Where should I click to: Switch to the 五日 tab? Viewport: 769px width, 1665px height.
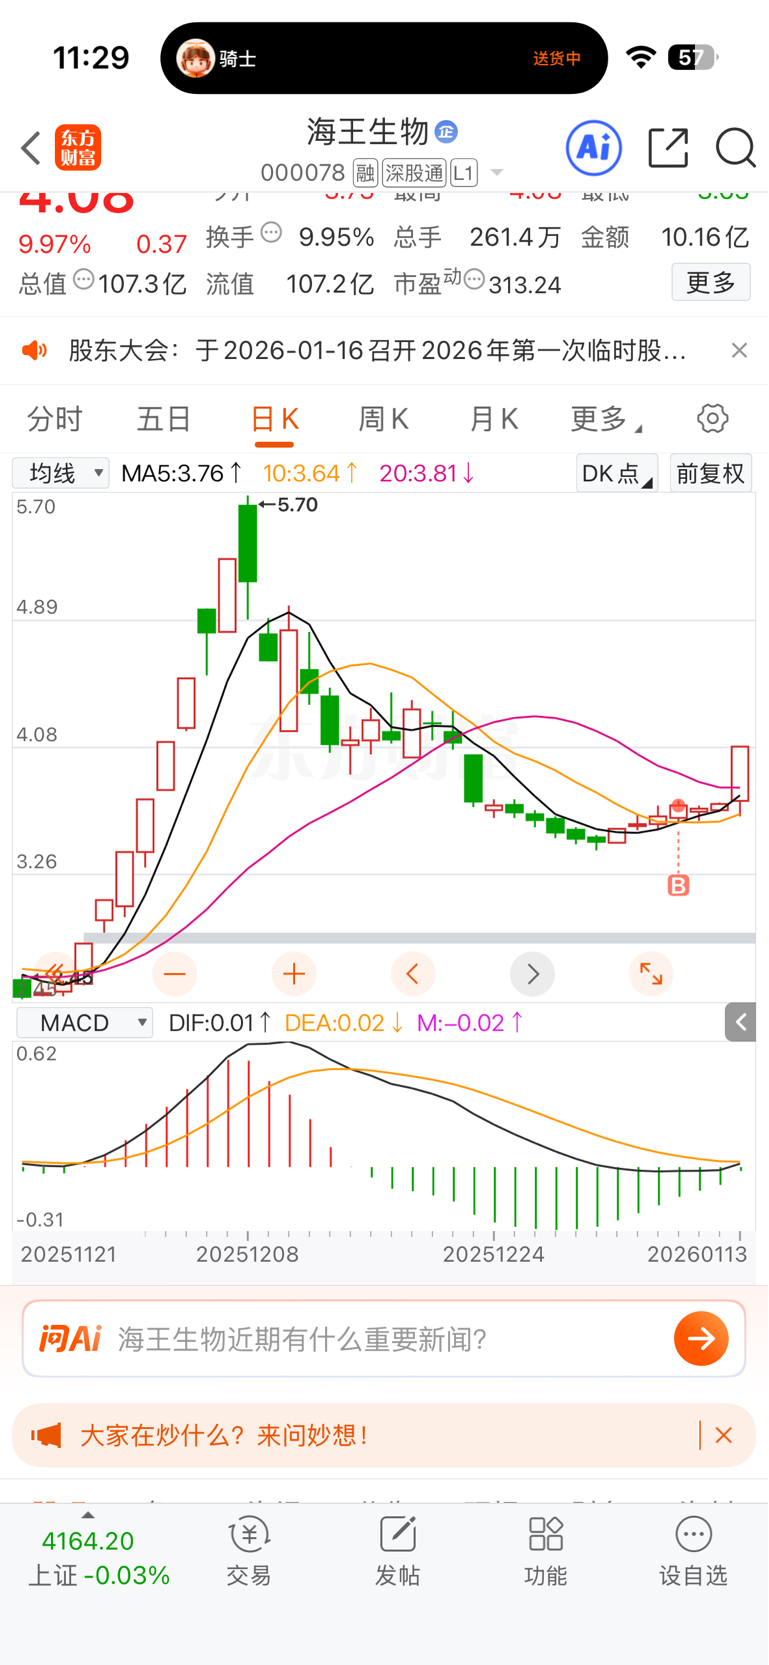(164, 419)
